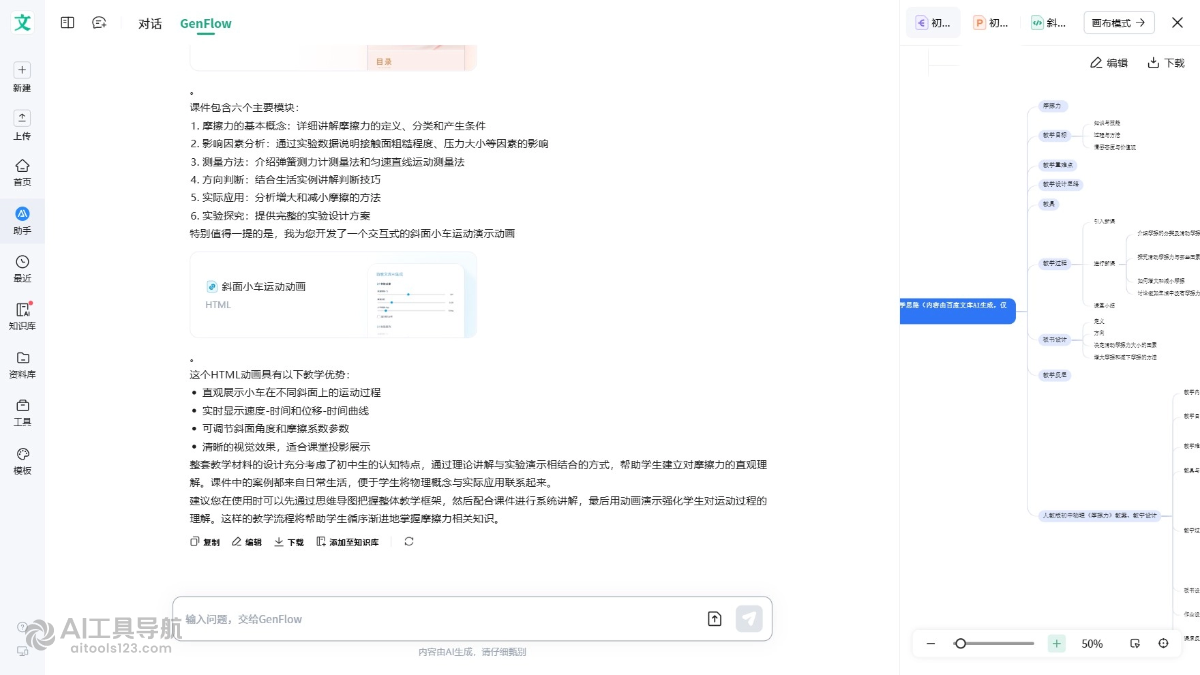Image resolution: width=1200 pixels, height=675 pixels.
Task: Click the send paper-plane button
Action: (x=749, y=619)
